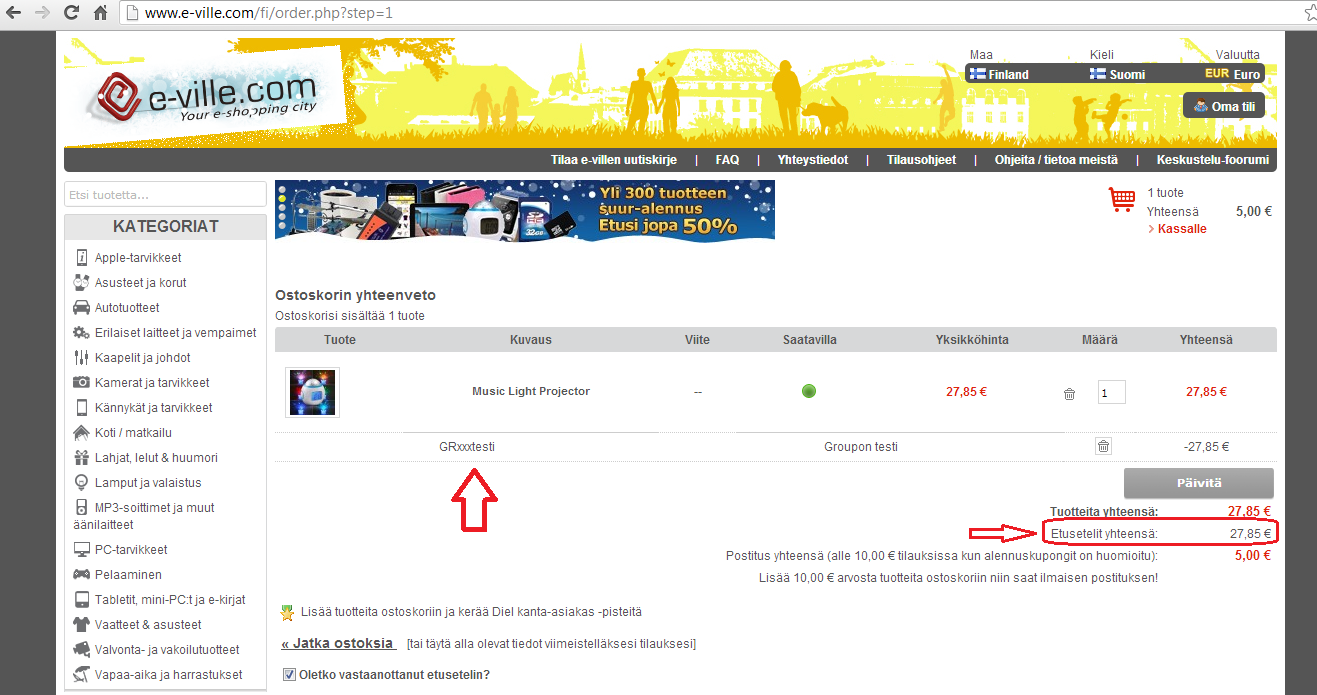
Task: Click the quantity field for the product
Action: [x=1111, y=393]
